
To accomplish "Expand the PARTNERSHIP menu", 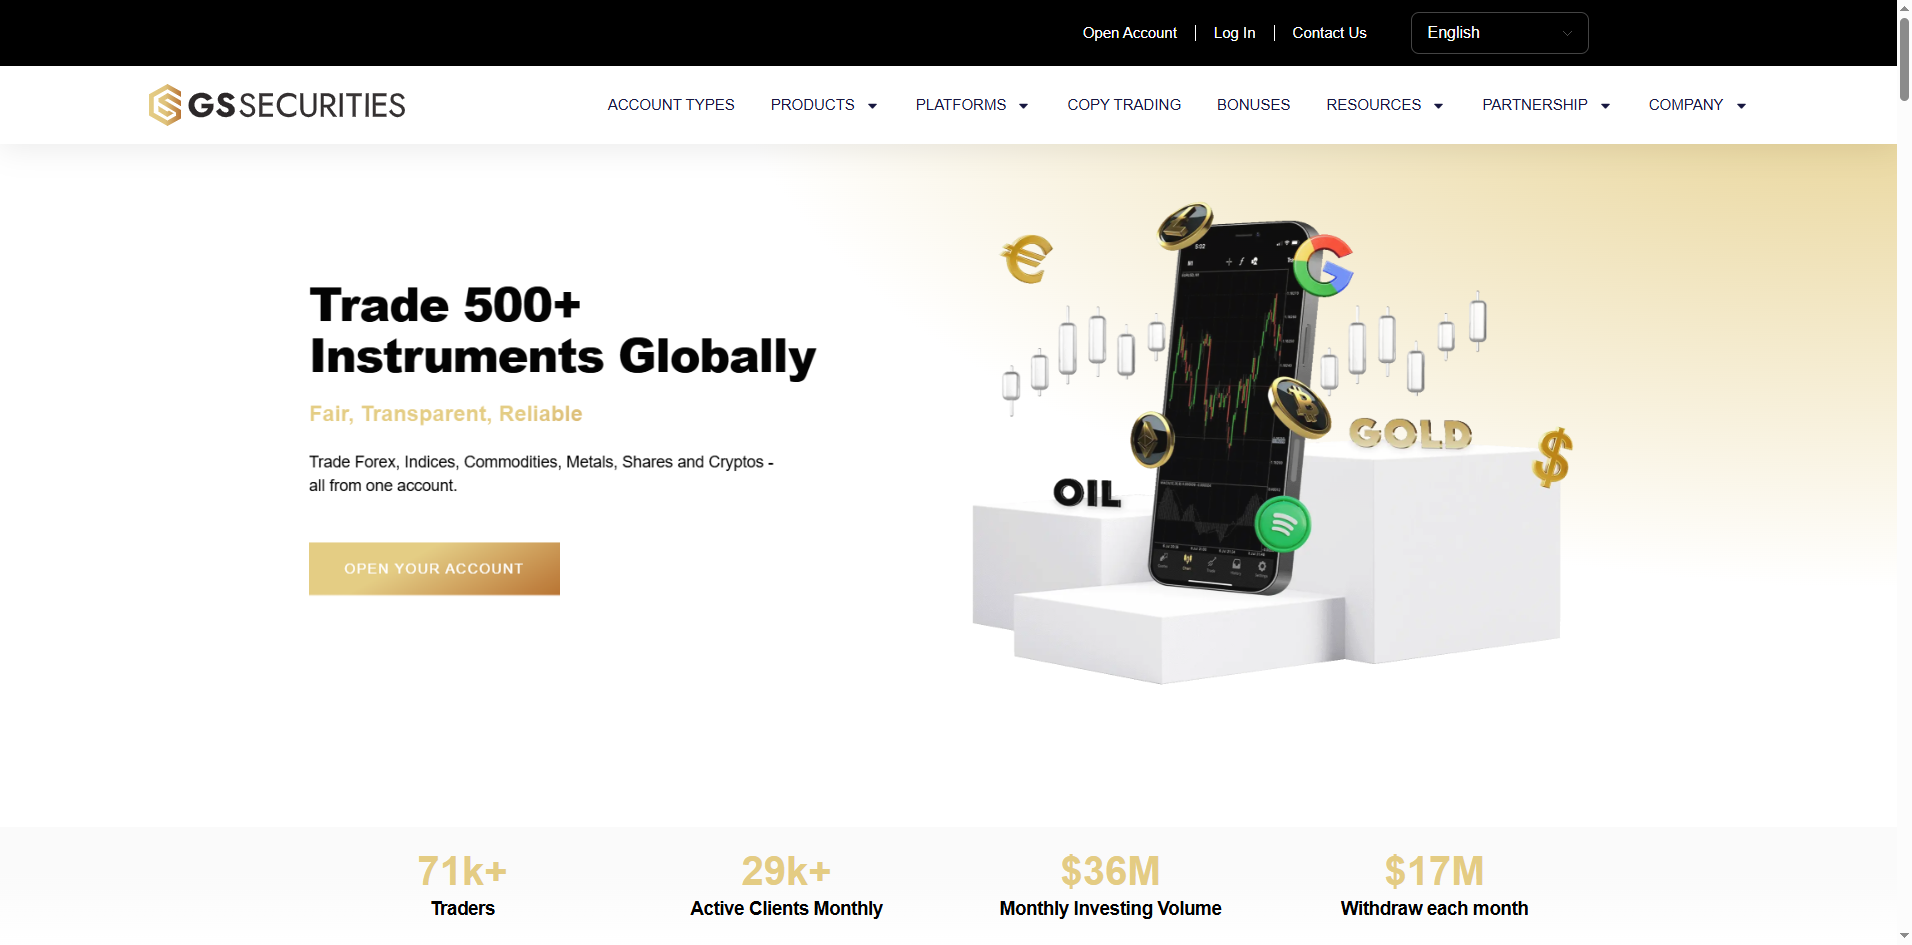I will pos(1546,105).
